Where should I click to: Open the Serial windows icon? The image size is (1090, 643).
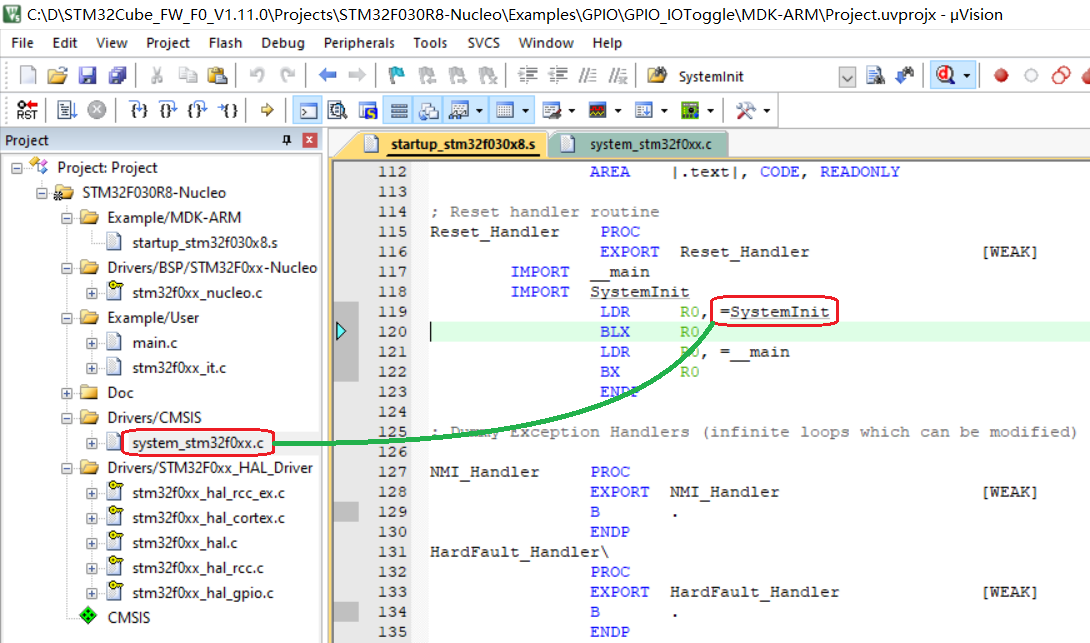552,110
